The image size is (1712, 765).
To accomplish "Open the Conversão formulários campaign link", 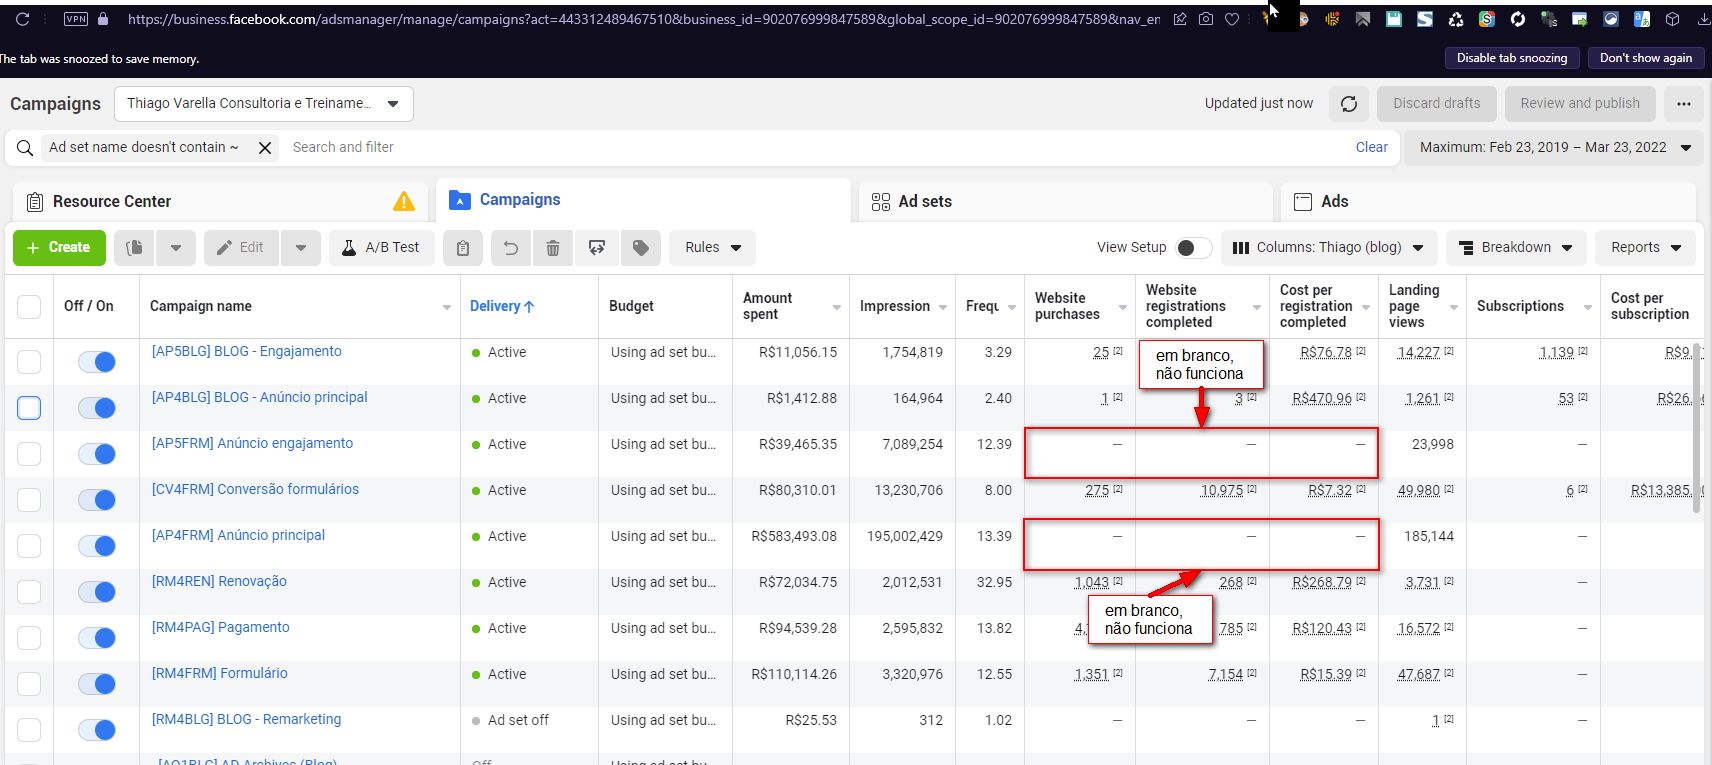I will (255, 490).
